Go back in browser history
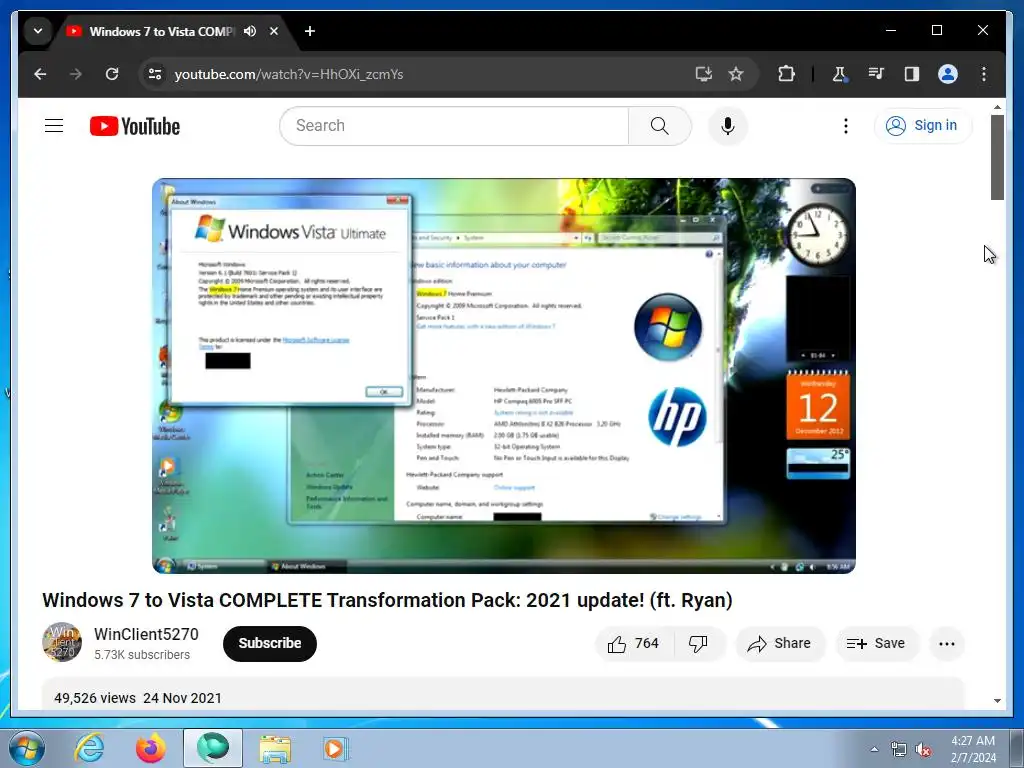Viewport: 1024px width, 768px height. (x=40, y=74)
